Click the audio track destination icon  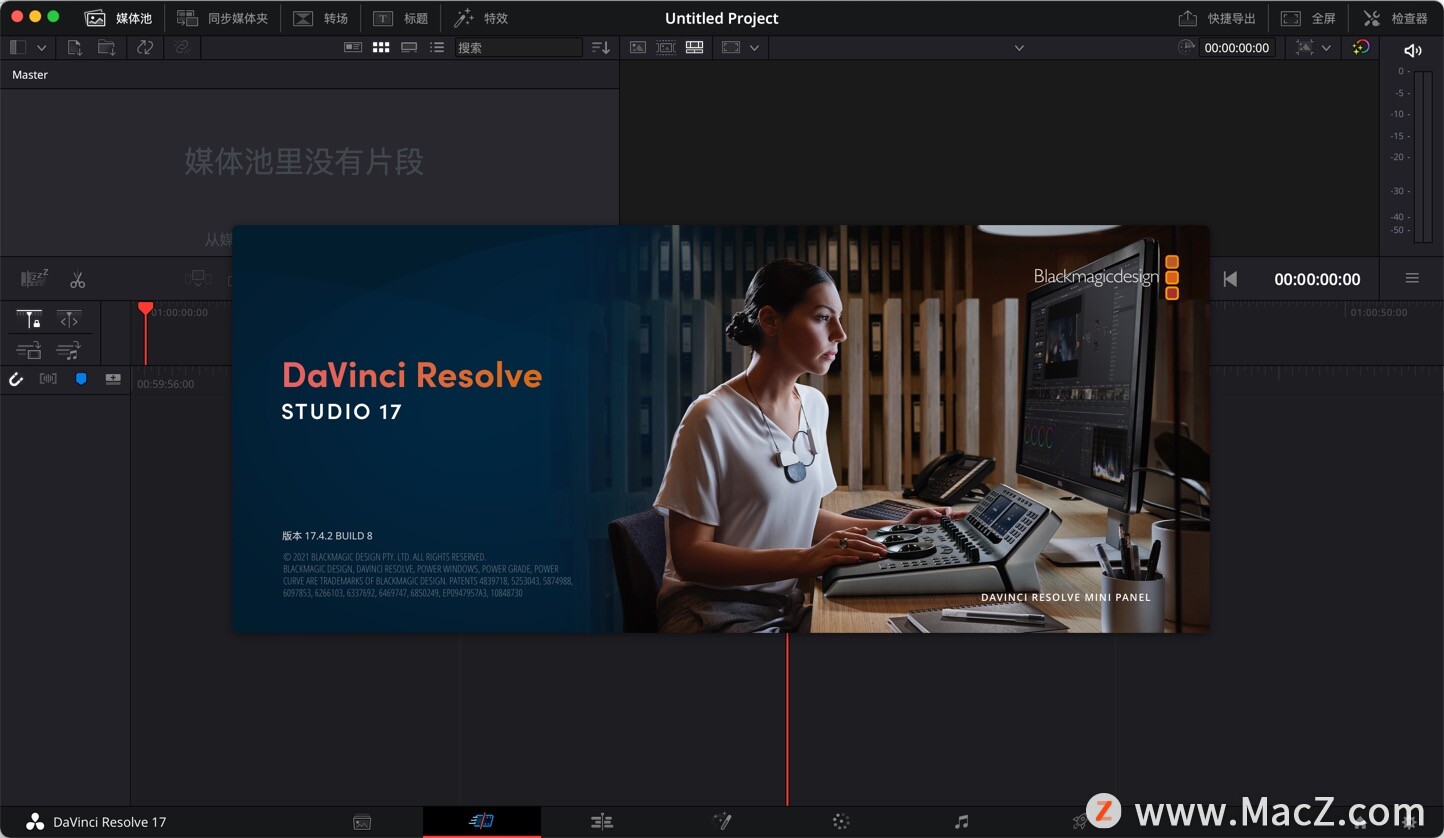(x=69, y=350)
